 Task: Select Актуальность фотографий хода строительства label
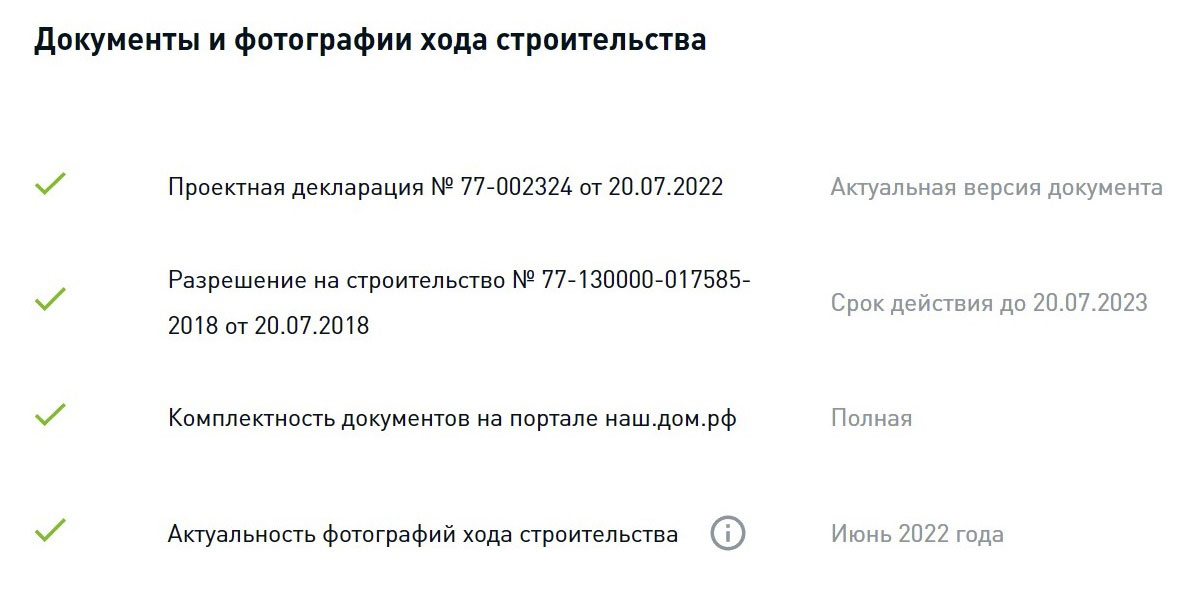click(422, 534)
